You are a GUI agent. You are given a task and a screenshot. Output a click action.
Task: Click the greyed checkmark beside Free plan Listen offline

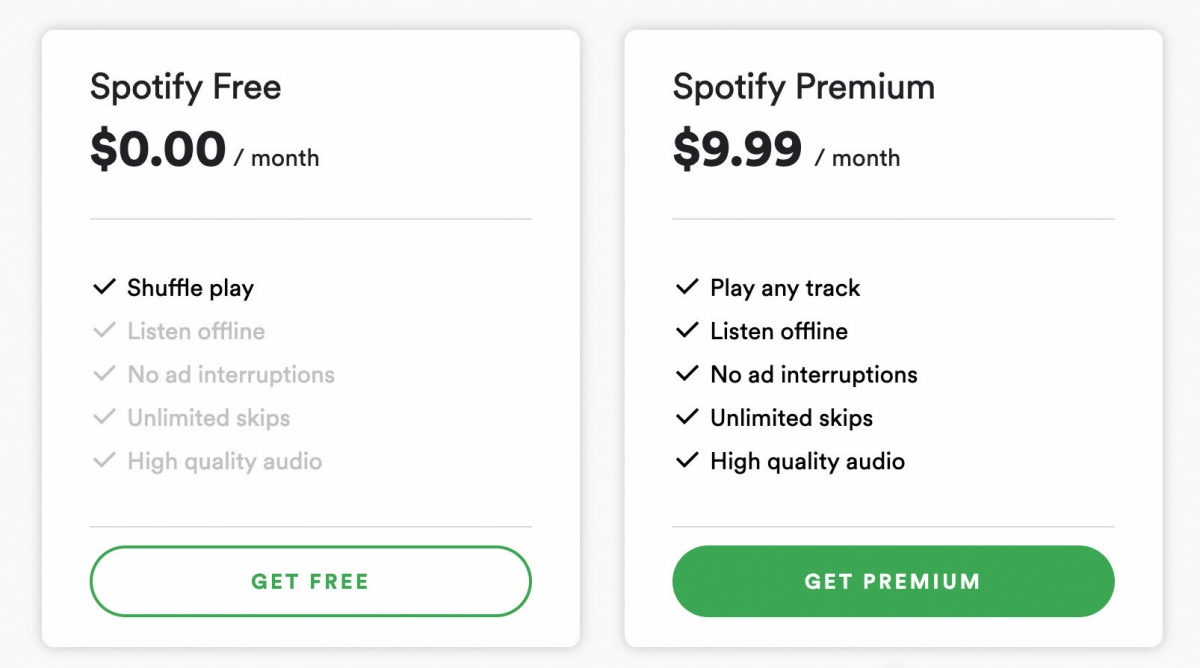(104, 331)
